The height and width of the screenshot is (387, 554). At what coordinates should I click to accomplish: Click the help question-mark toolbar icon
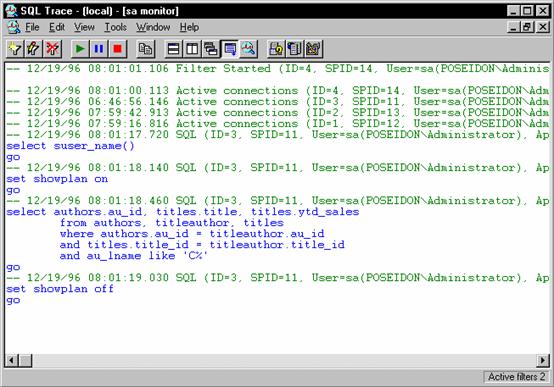point(276,49)
